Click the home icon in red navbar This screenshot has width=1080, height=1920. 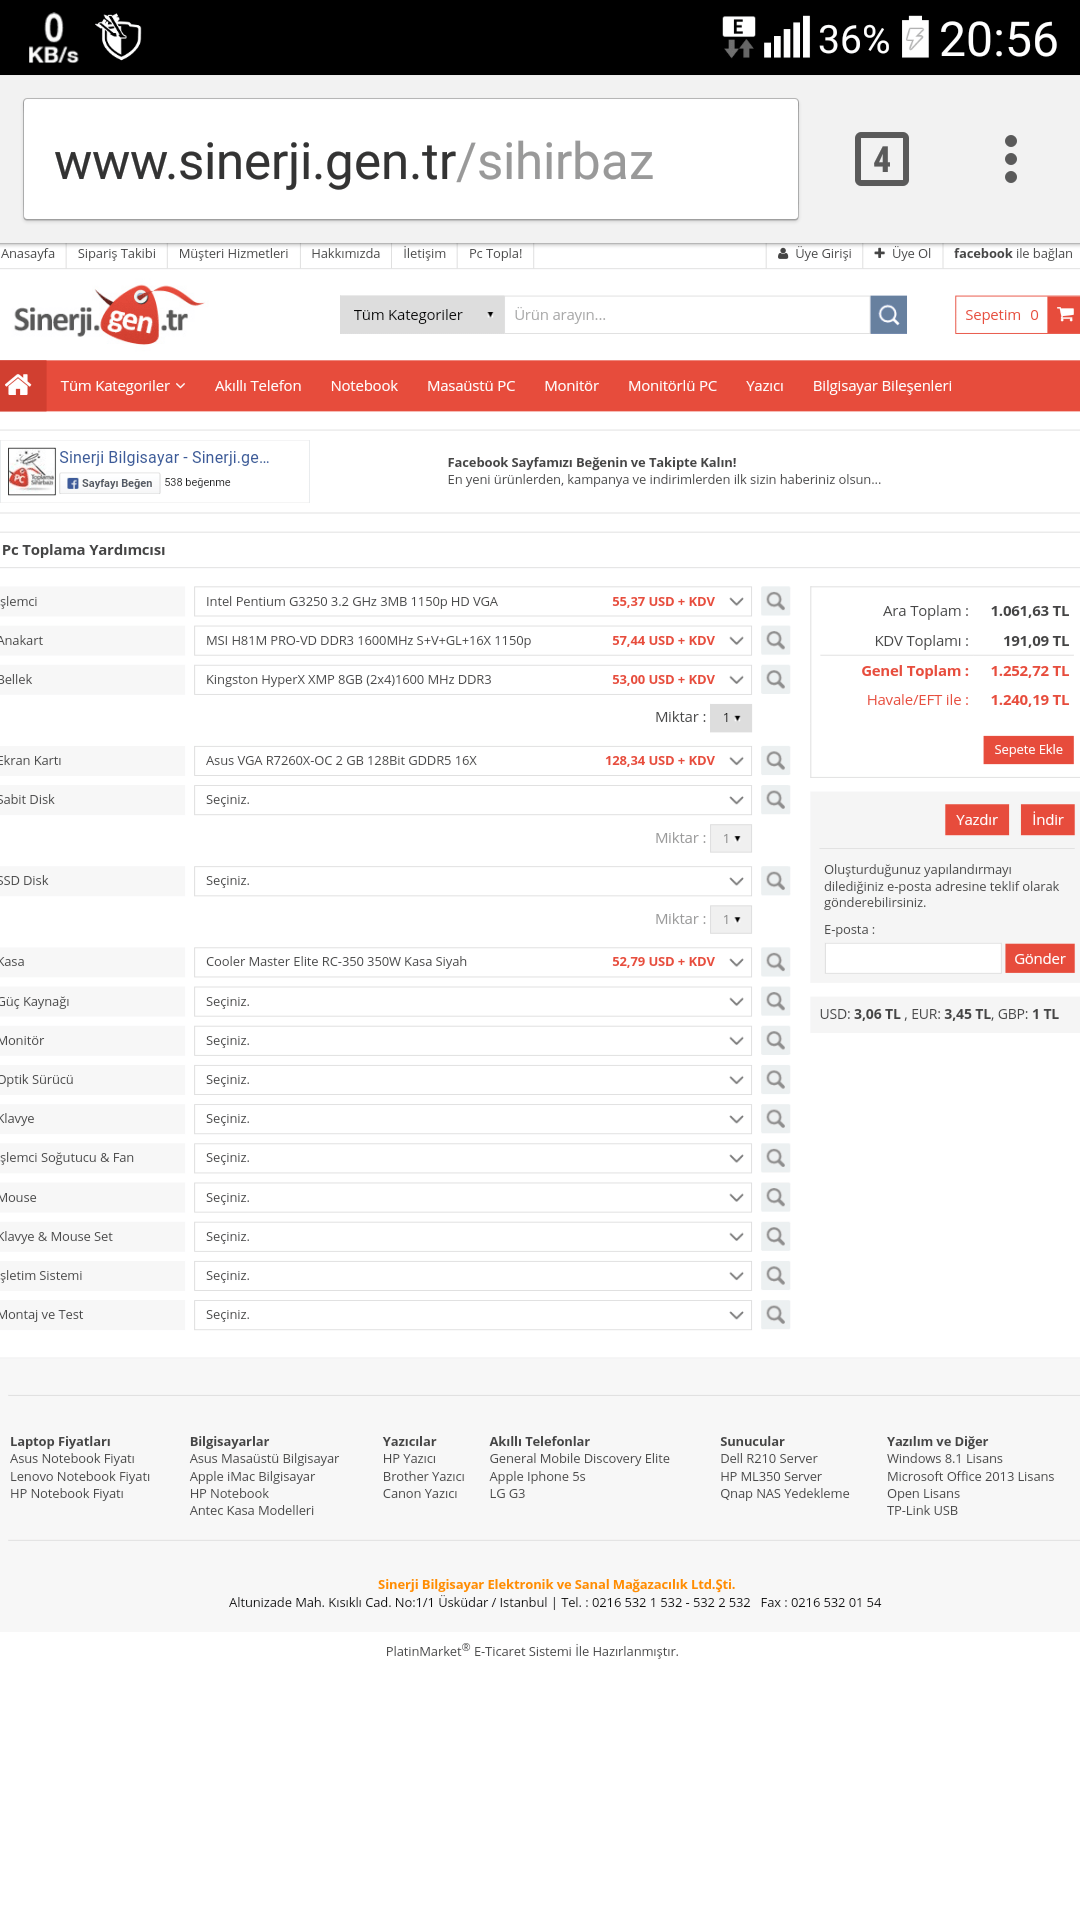18,385
